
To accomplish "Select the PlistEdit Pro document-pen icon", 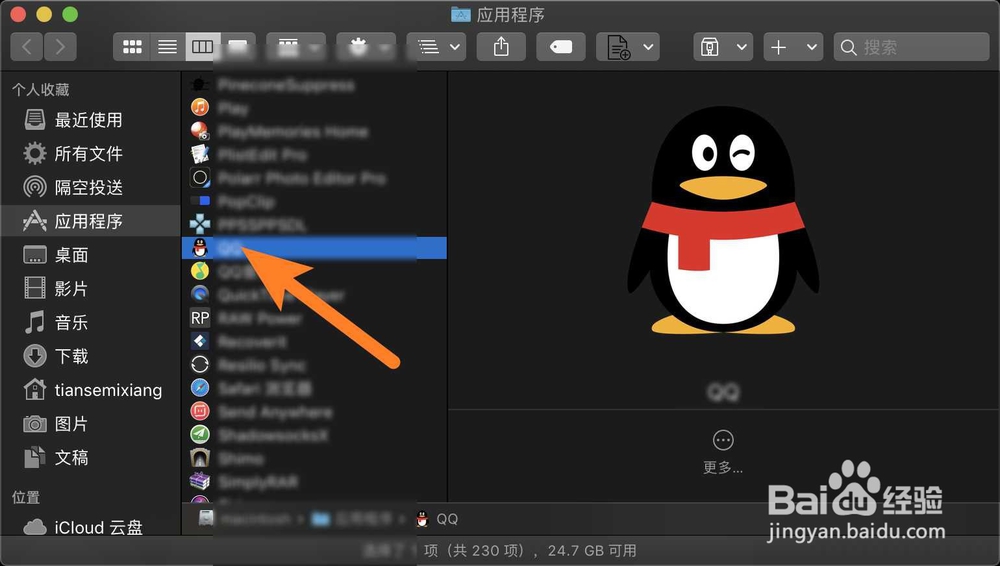I will 200,154.
